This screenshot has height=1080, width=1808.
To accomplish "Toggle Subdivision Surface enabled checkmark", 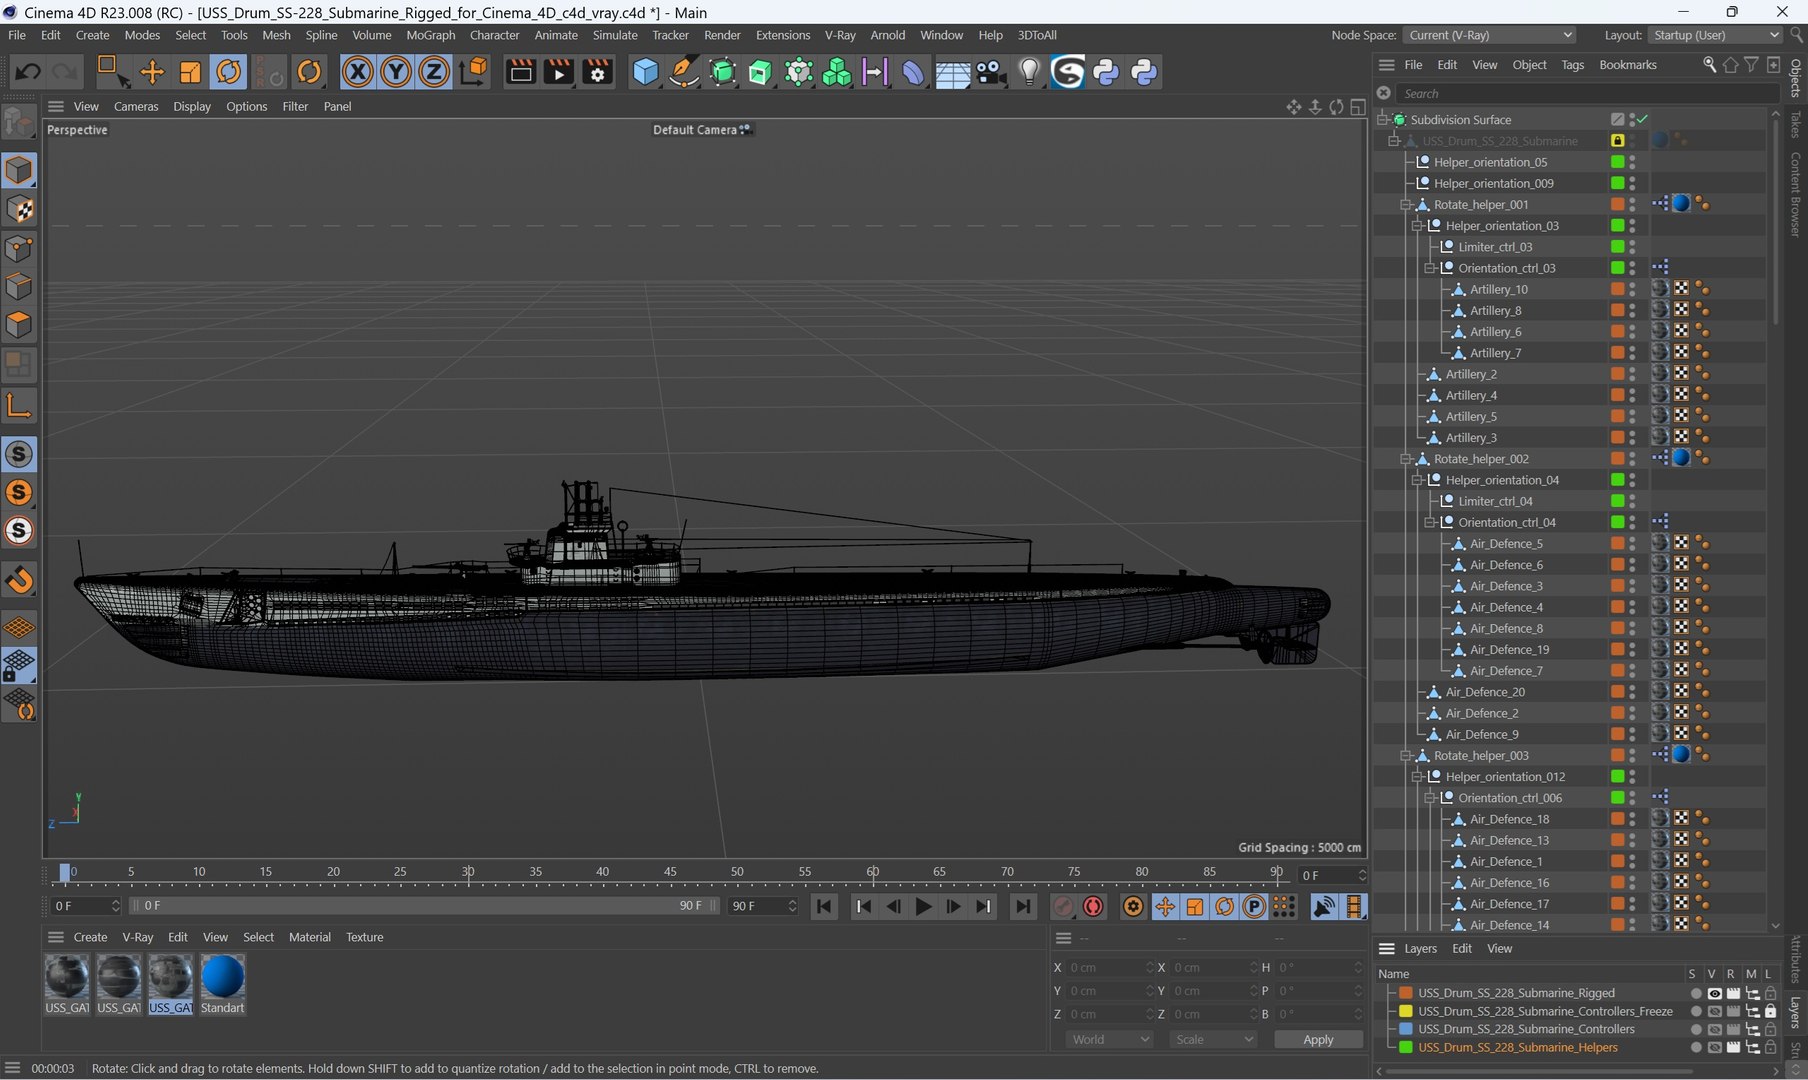I will pyautogui.click(x=1642, y=119).
